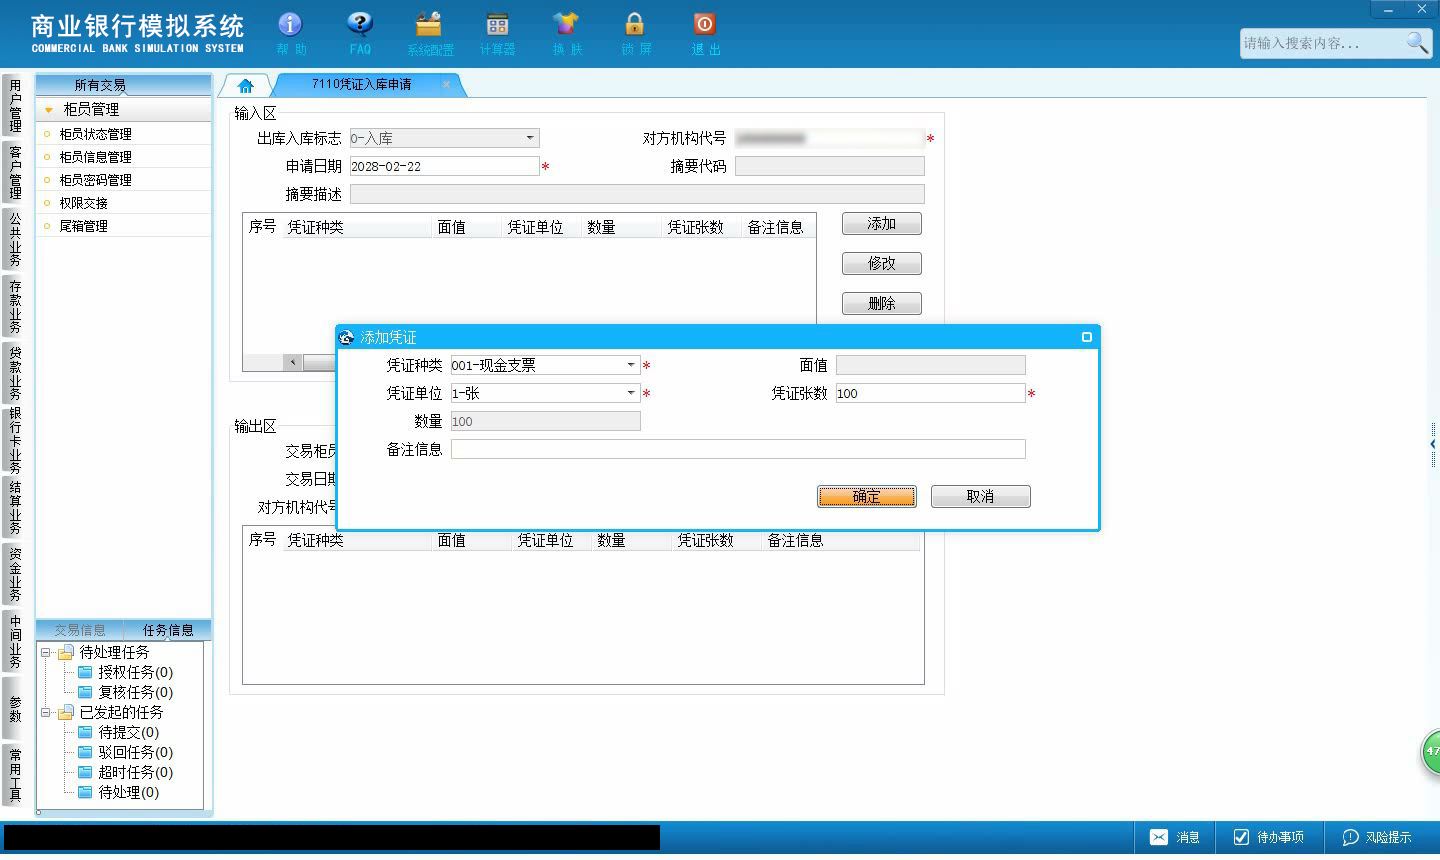Viewport: 1440px width, 860px height.
Task: Open 柜员状态管理 menu item
Action: pos(124,134)
